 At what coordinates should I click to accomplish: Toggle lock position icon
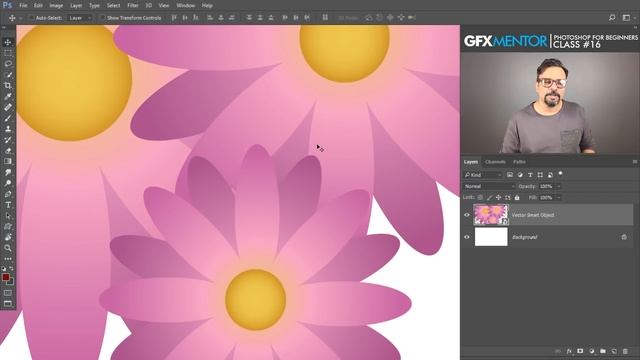498,198
